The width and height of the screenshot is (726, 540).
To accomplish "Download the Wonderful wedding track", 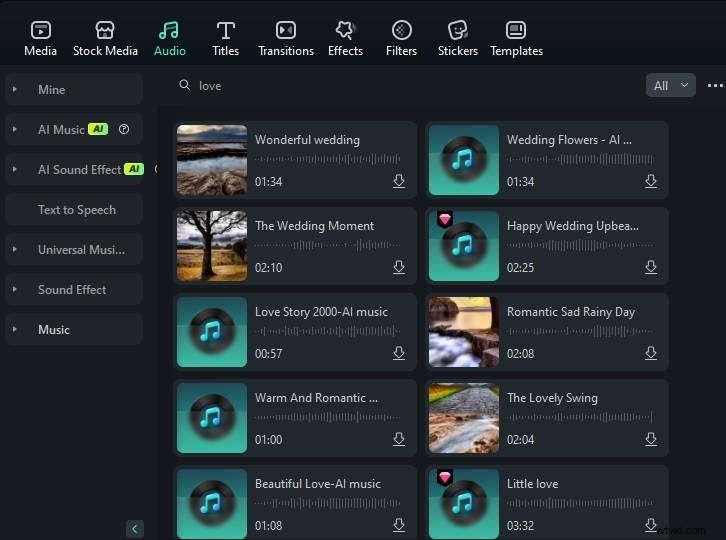I will pos(399,181).
